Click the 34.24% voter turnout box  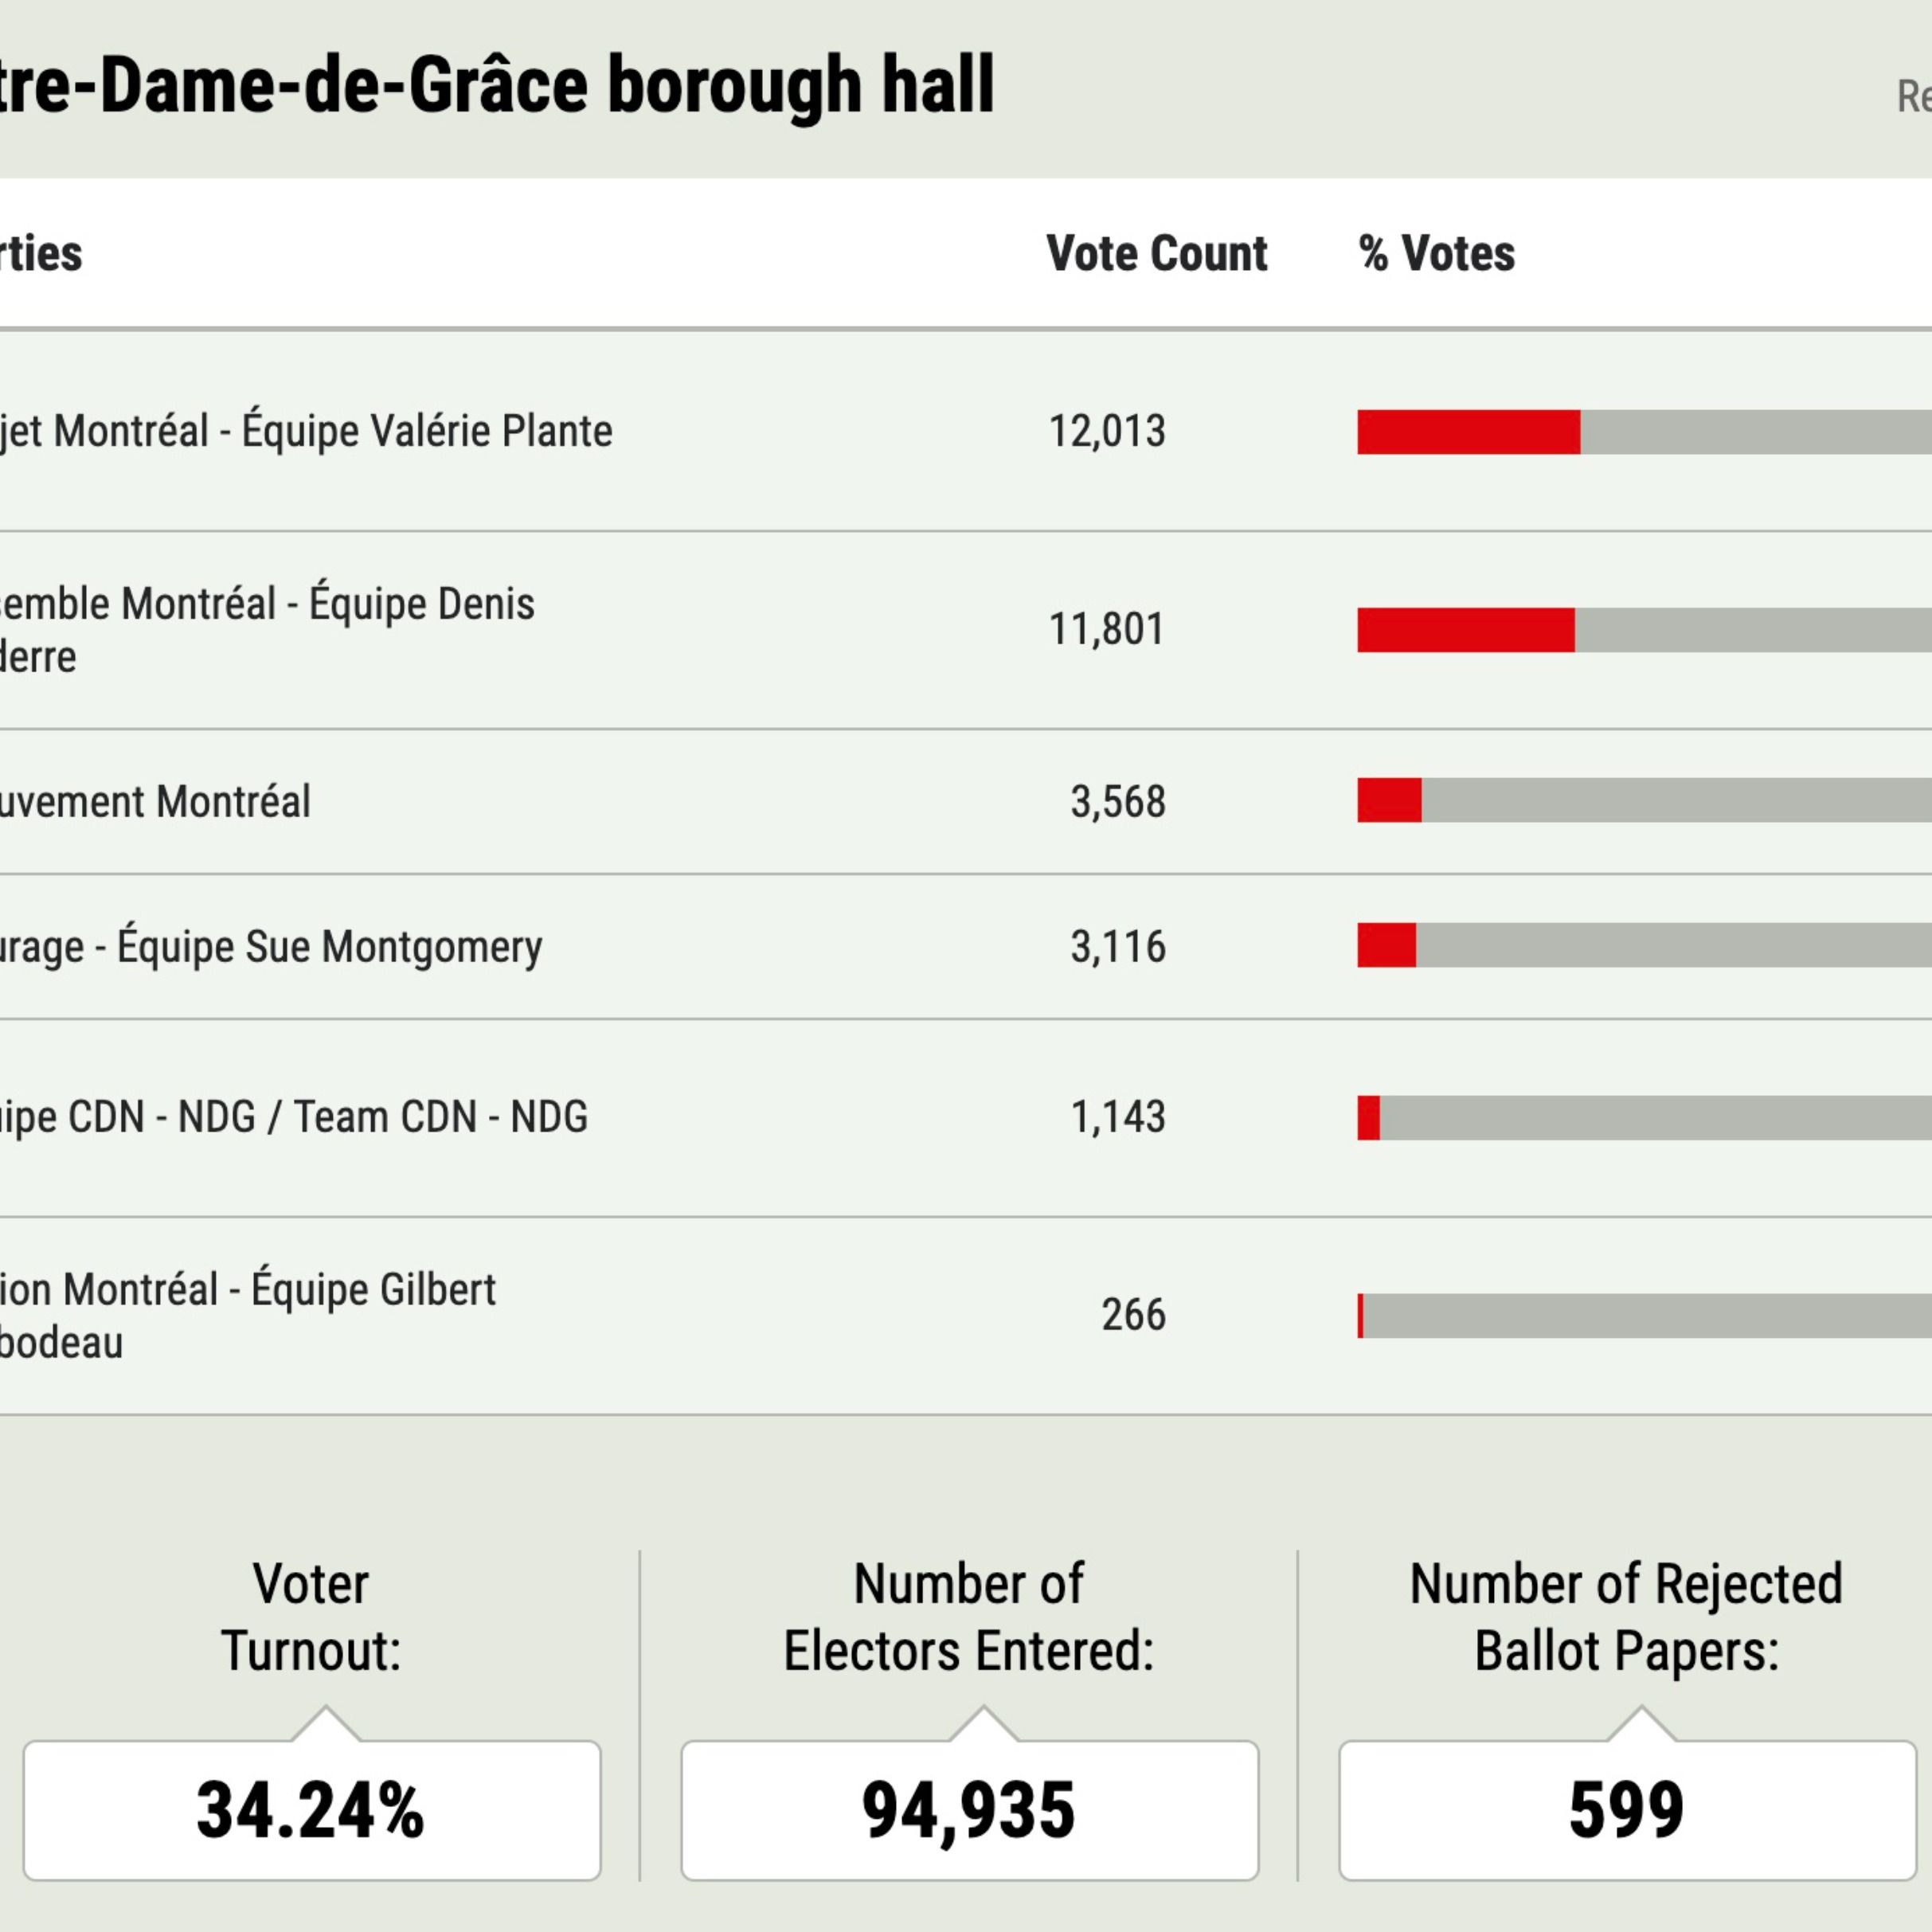pyautogui.click(x=312, y=1810)
